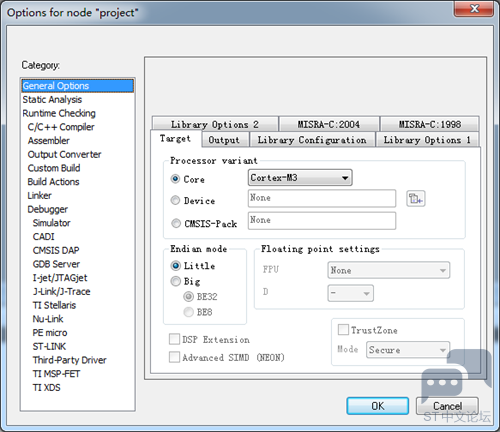Select the Core radio button

[x=175, y=179]
